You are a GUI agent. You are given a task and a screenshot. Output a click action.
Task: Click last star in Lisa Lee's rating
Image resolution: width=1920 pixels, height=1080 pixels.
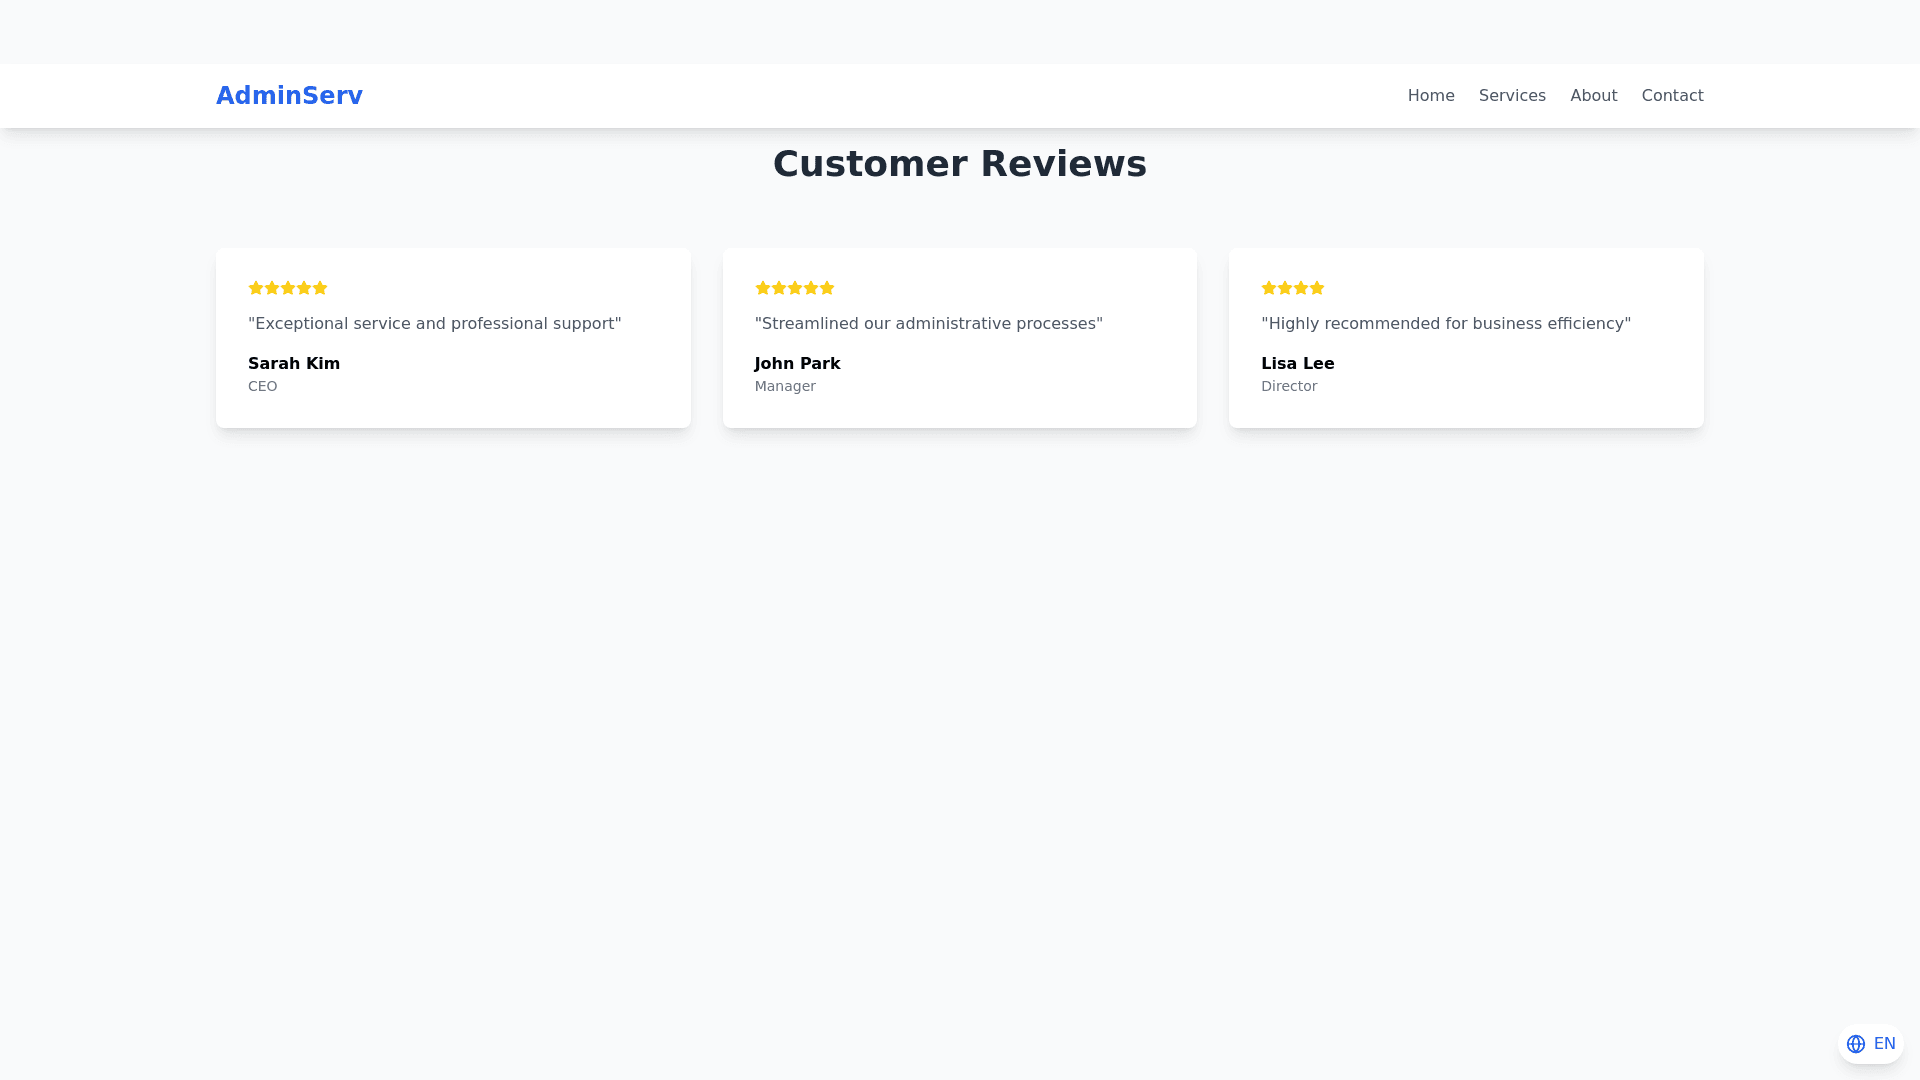click(x=1317, y=288)
